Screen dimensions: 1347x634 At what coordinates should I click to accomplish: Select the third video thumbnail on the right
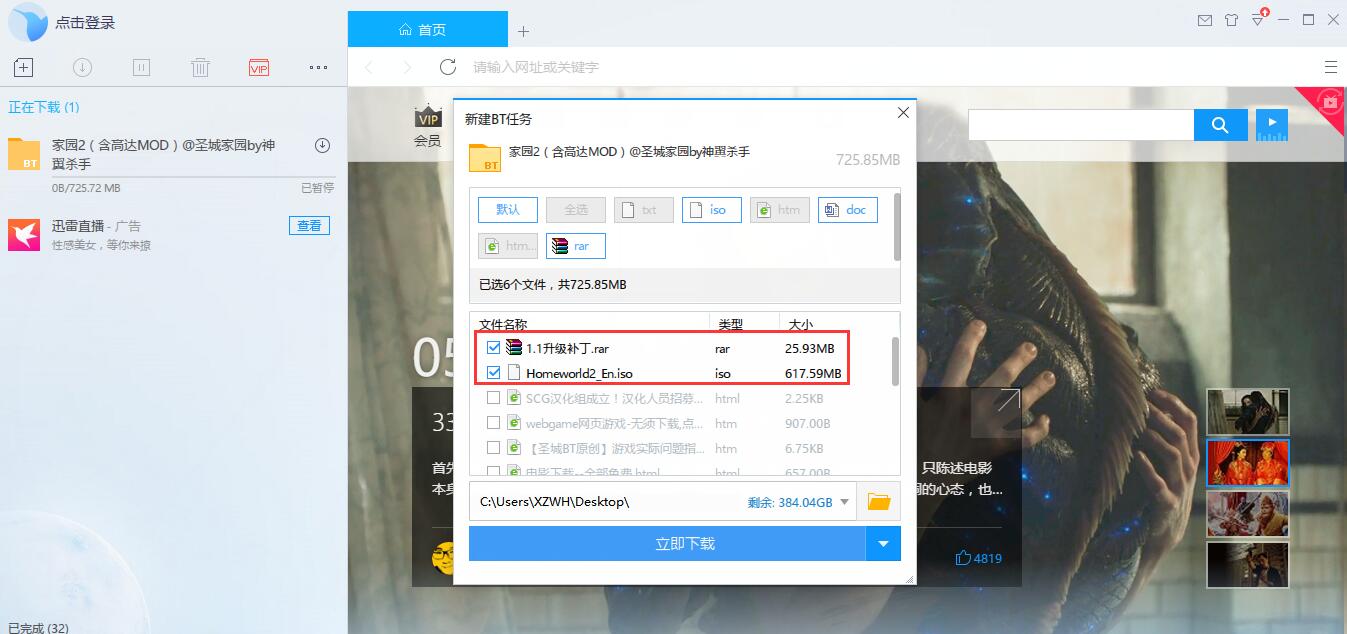(1248, 514)
